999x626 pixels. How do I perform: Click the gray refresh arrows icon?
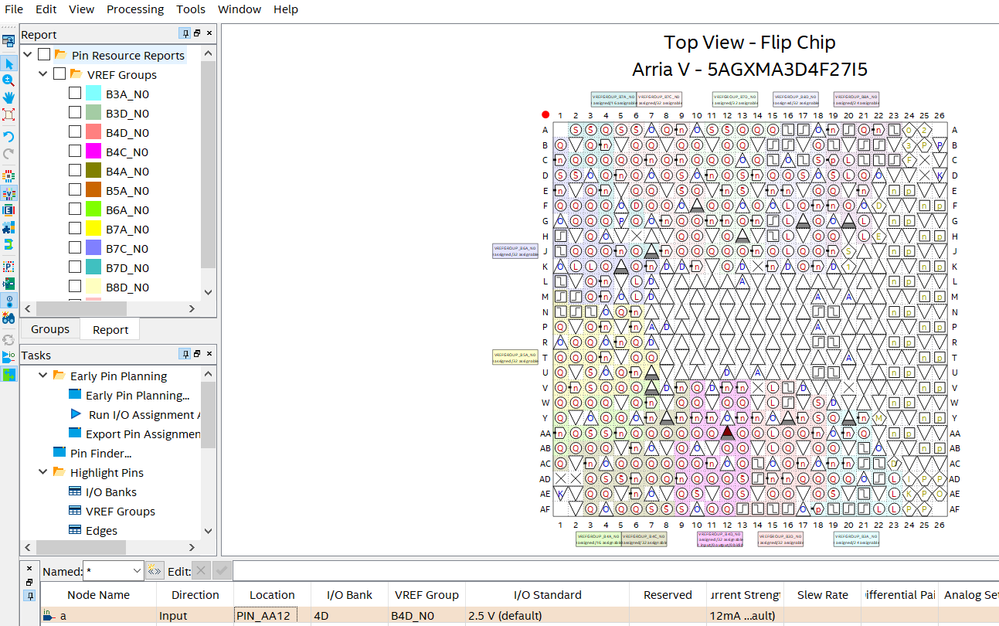click(8, 340)
